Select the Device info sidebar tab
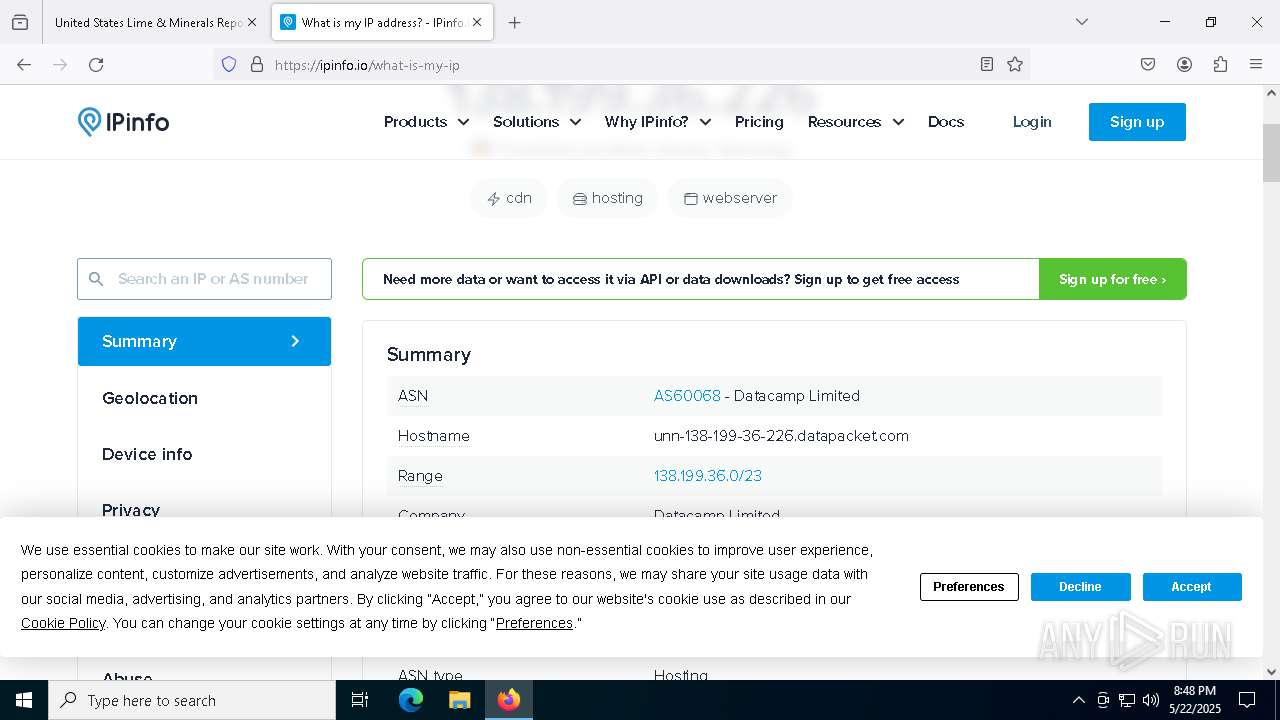 click(204, 454)
